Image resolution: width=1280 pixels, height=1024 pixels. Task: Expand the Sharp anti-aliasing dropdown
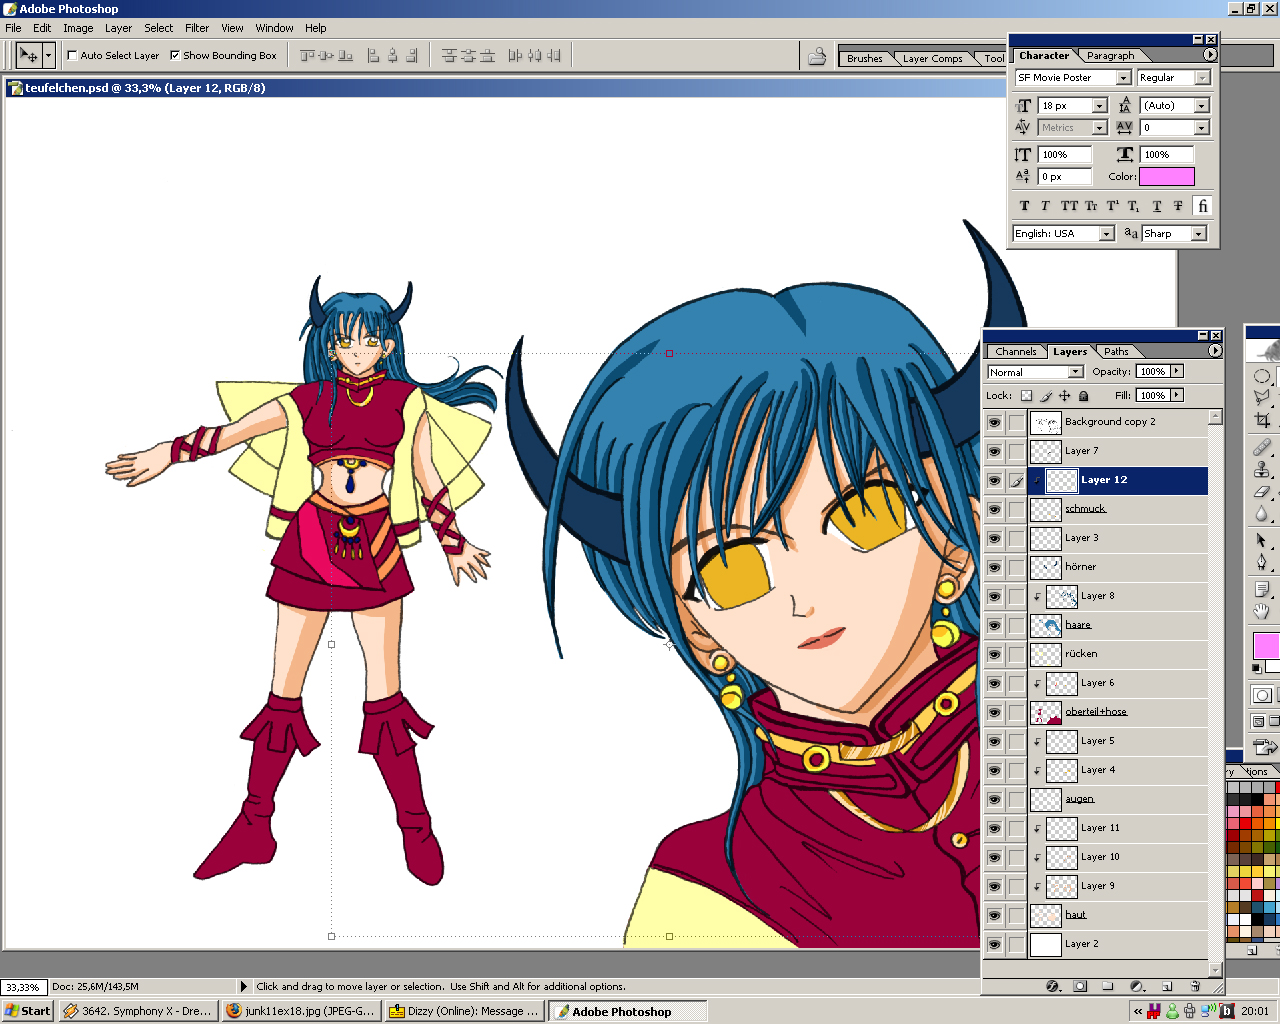1198,234
